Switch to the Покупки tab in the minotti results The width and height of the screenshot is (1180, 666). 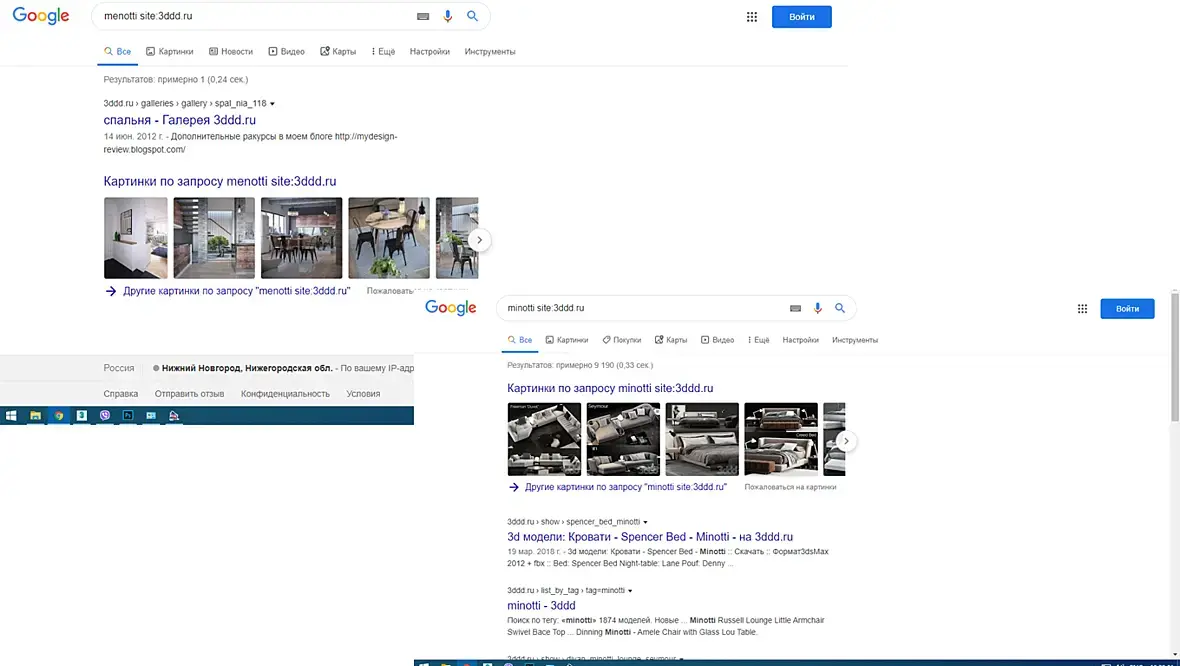click(x=622, y=340)
